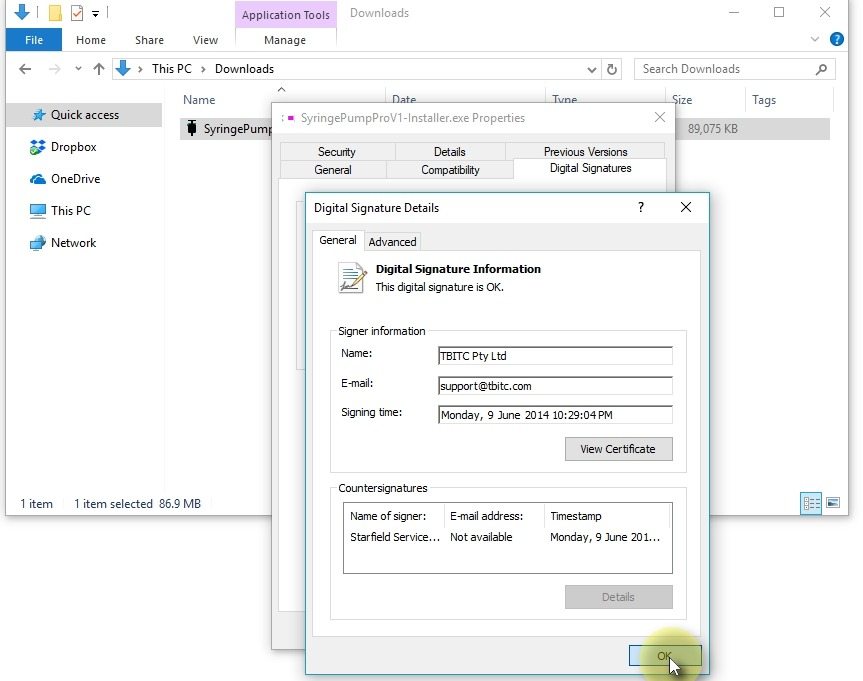Open the Security tab in Properties
The height and width of the screenshot is (681, 863).
[x=337, y=151]
